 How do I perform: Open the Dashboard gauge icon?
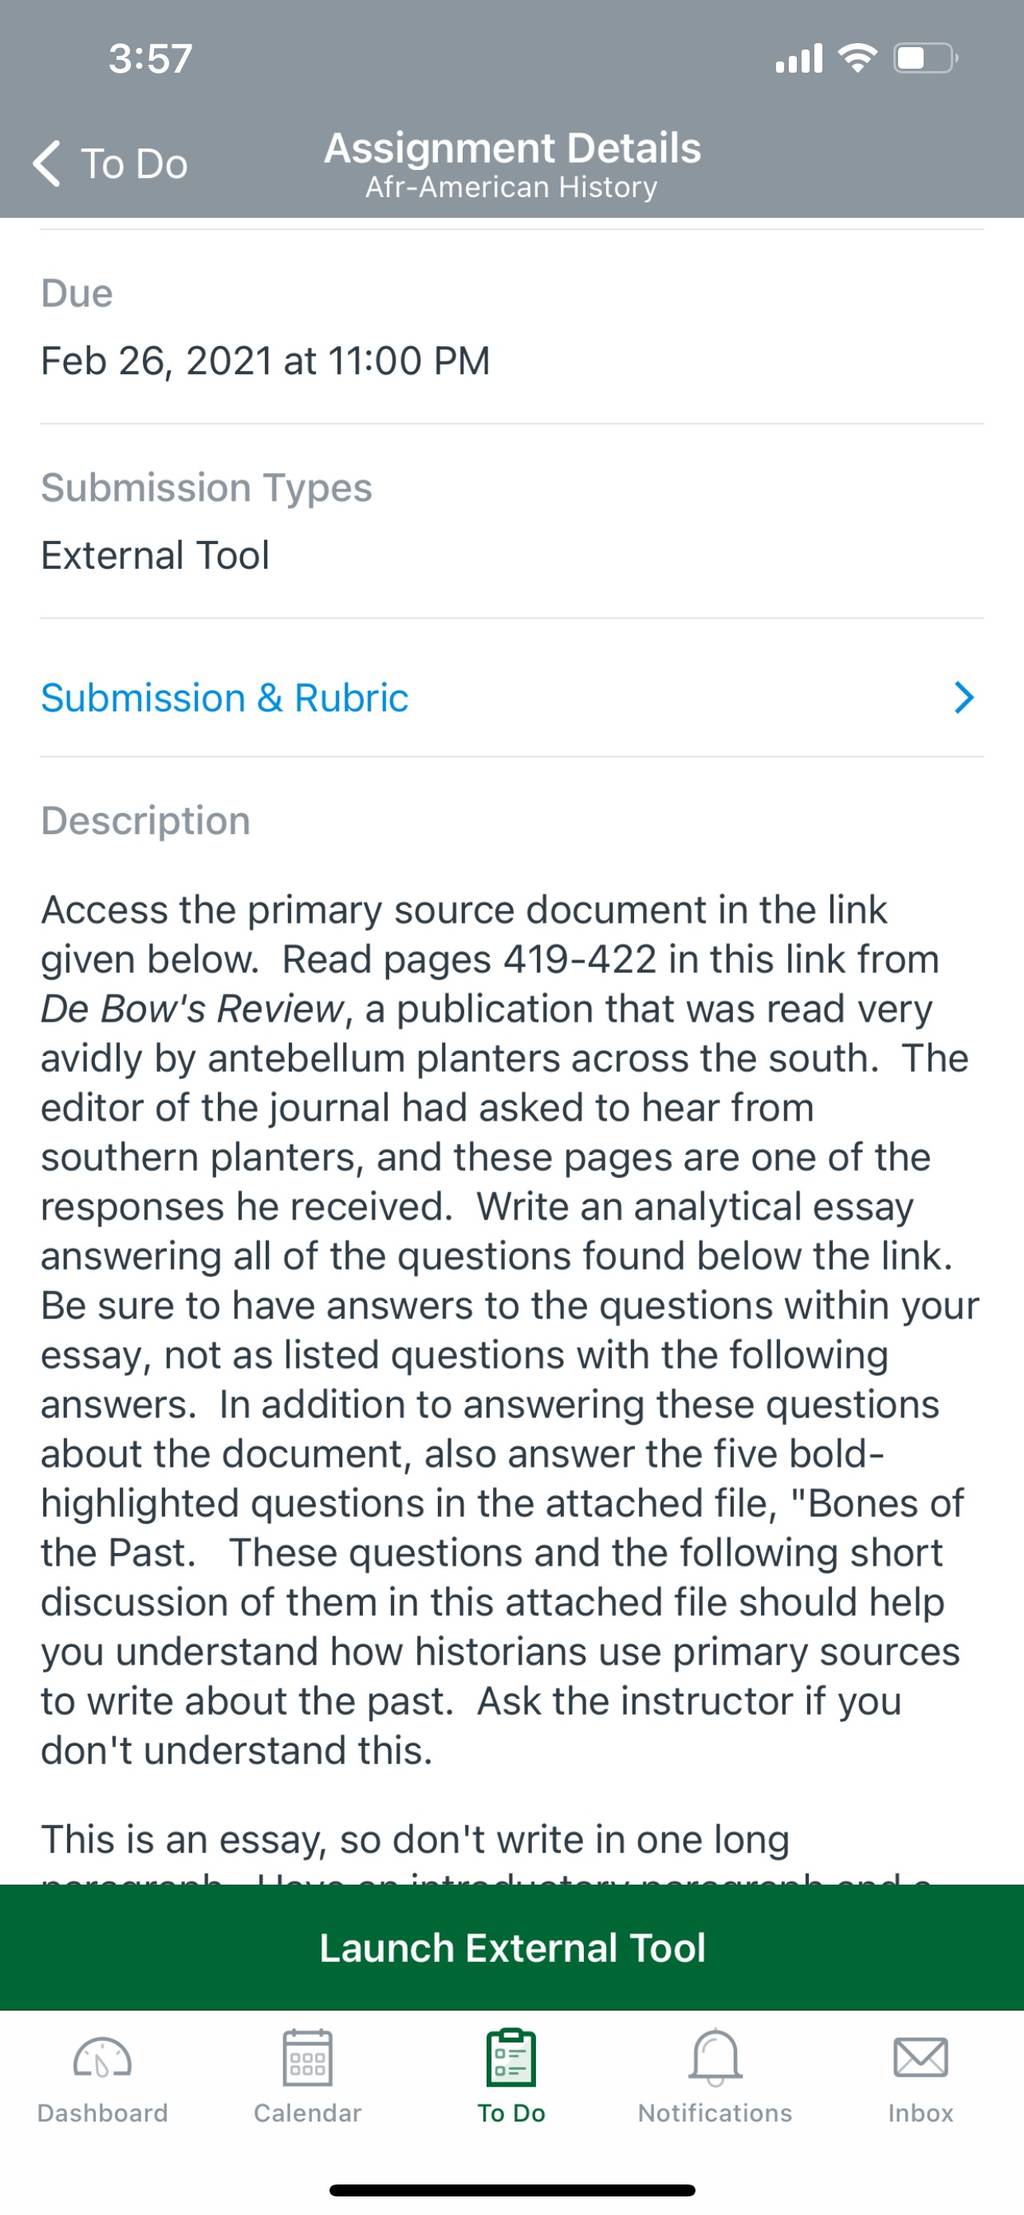[102, 2058]
